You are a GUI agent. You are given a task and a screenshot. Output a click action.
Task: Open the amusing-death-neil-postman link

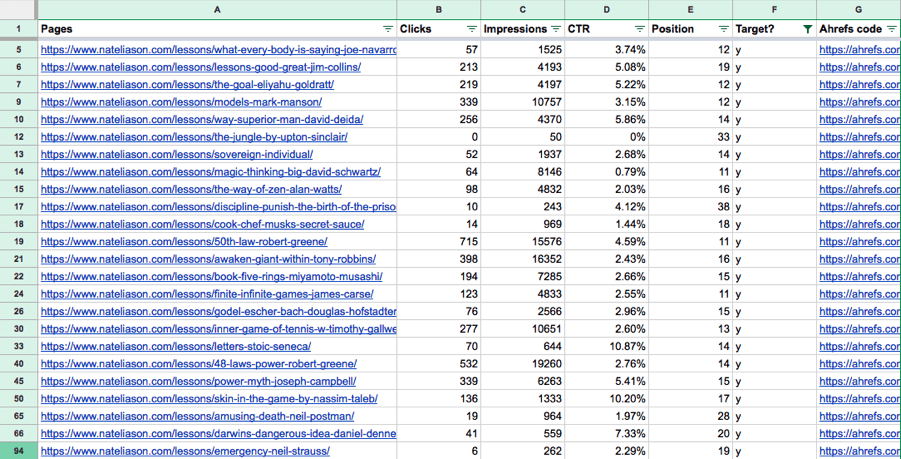click(x=197, y=416)
